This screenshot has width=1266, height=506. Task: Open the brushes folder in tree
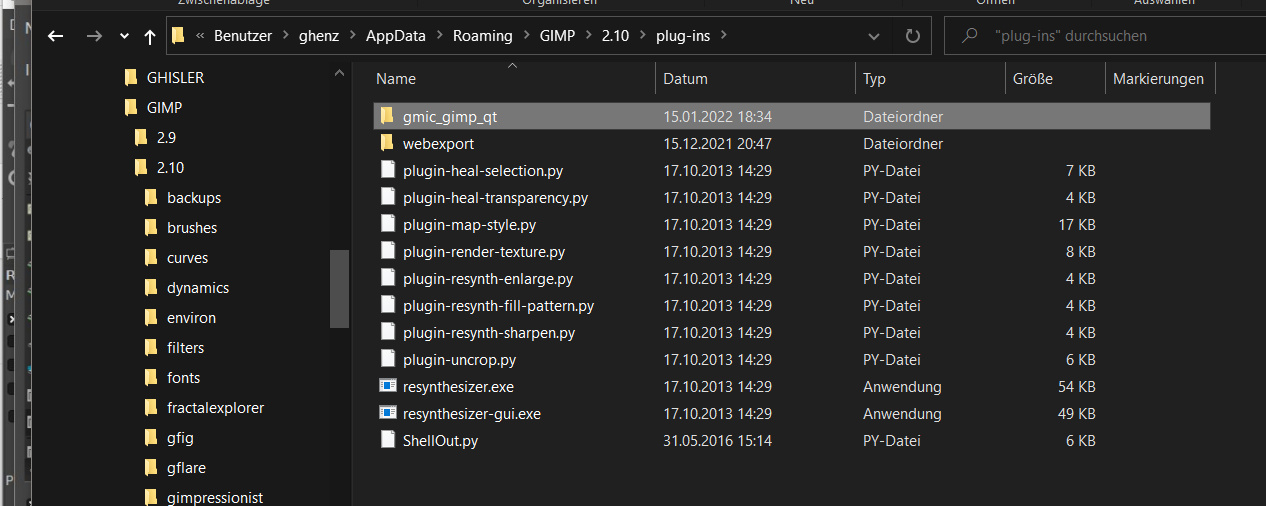pyautogui.click(x=192, y=228)
